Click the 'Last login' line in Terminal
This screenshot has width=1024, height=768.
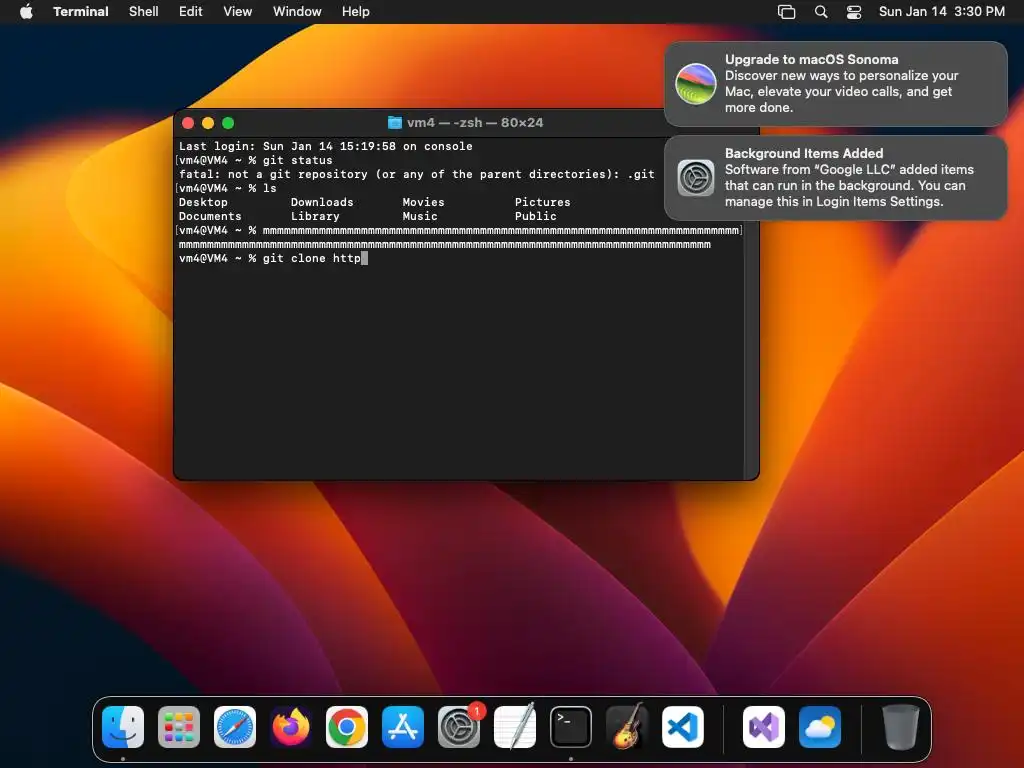325,146
